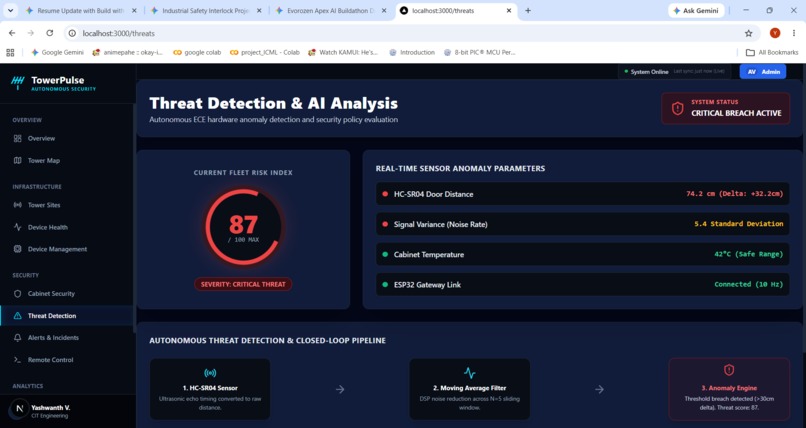Open the Introduction bookmark
Image resolution: width=806 pixels, height=428 pixels.
(x=412, y=52)
